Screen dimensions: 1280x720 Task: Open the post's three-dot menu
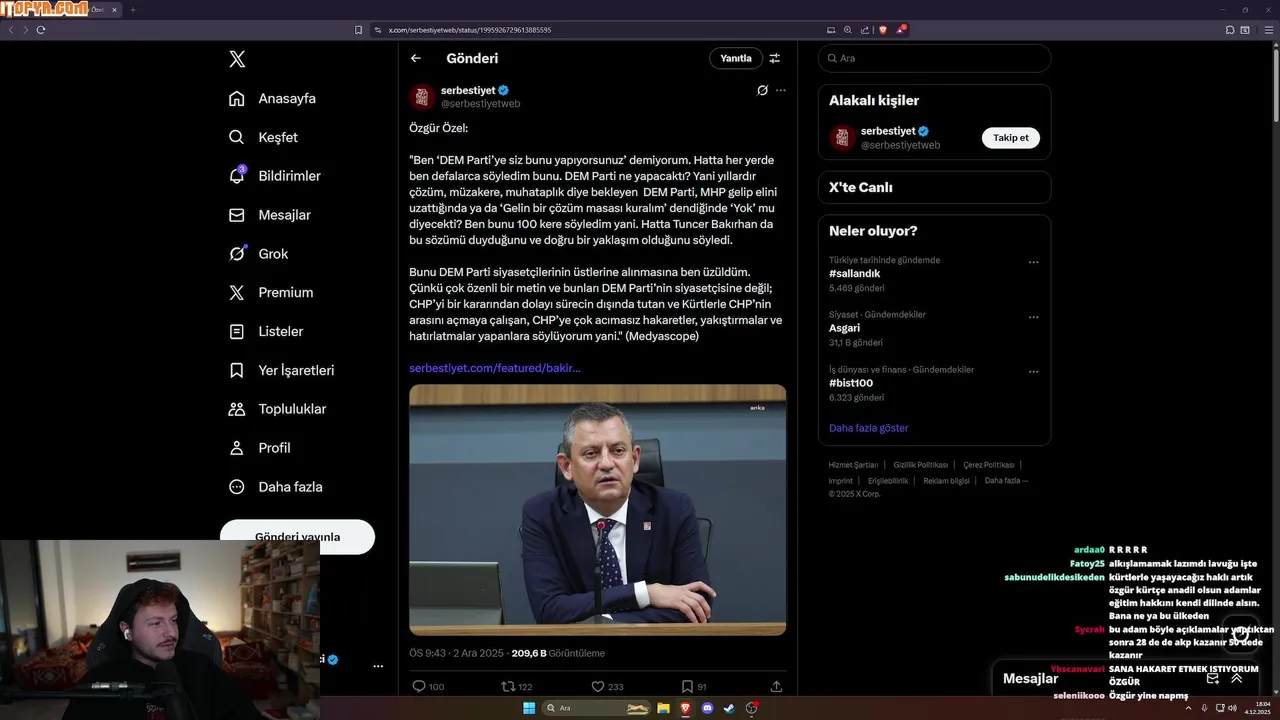click(781, 90)
